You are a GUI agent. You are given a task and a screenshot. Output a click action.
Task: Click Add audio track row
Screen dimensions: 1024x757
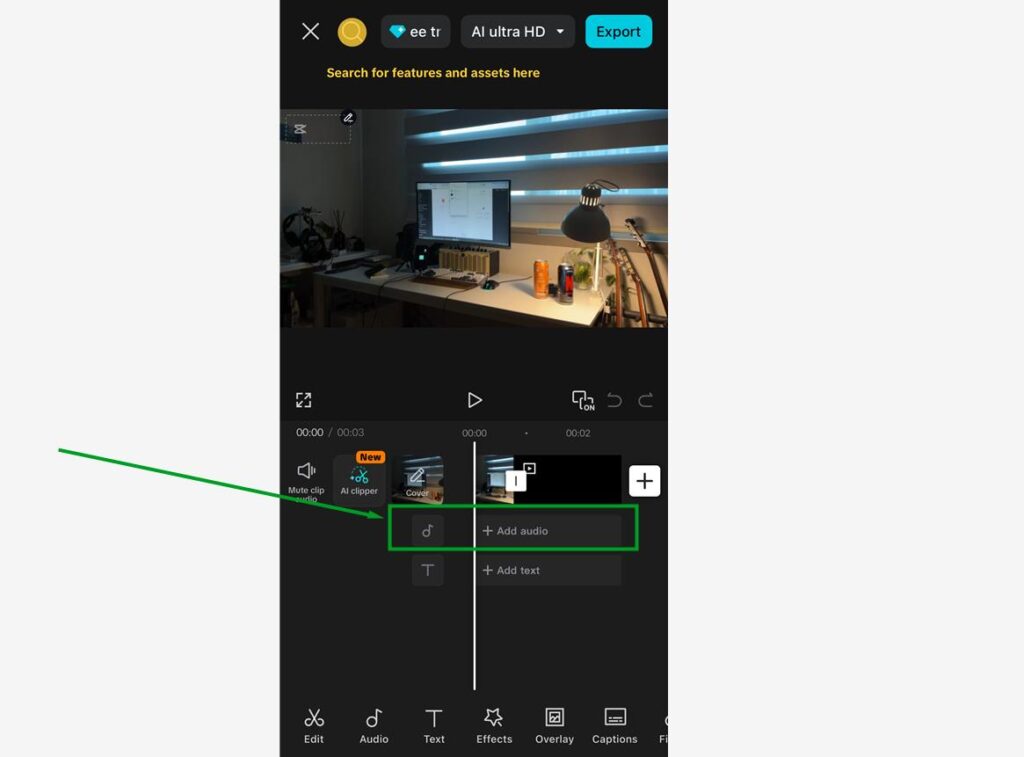coord(548,531)
